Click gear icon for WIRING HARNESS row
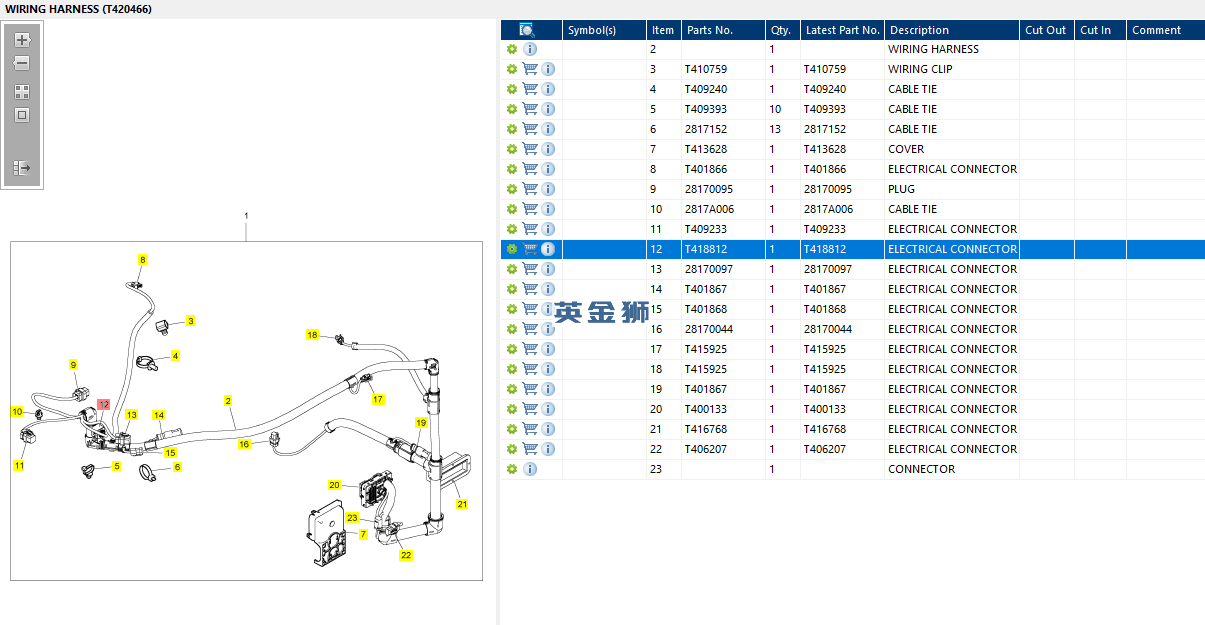This screenshot has height=625, width=1205. coord(512,49)
